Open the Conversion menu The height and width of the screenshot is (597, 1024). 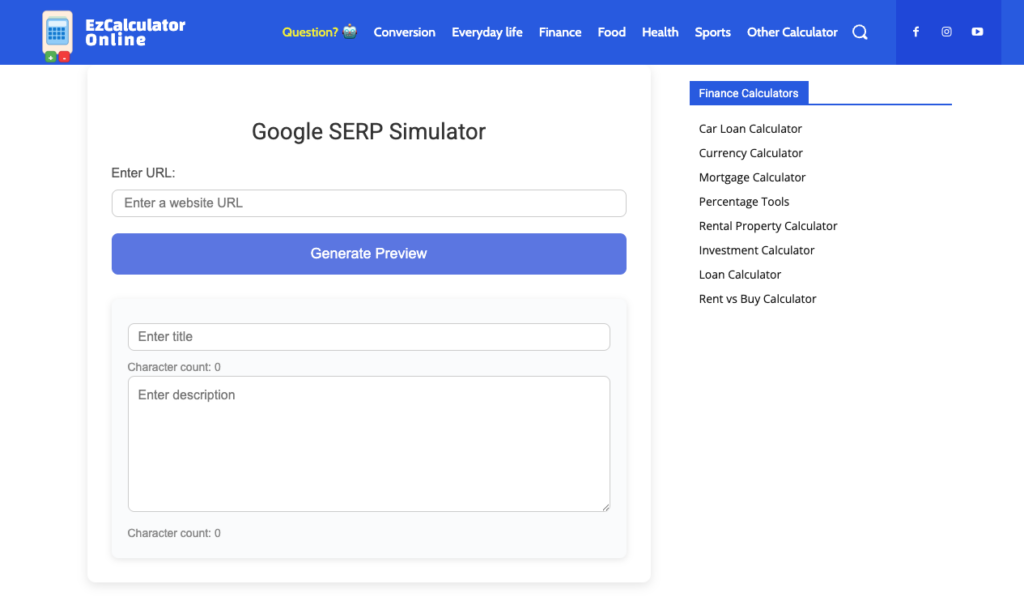coord(404,32)
